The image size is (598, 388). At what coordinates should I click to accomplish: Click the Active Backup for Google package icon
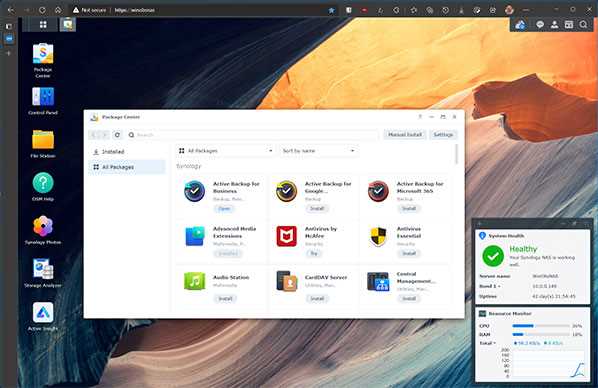click(286, 191)
